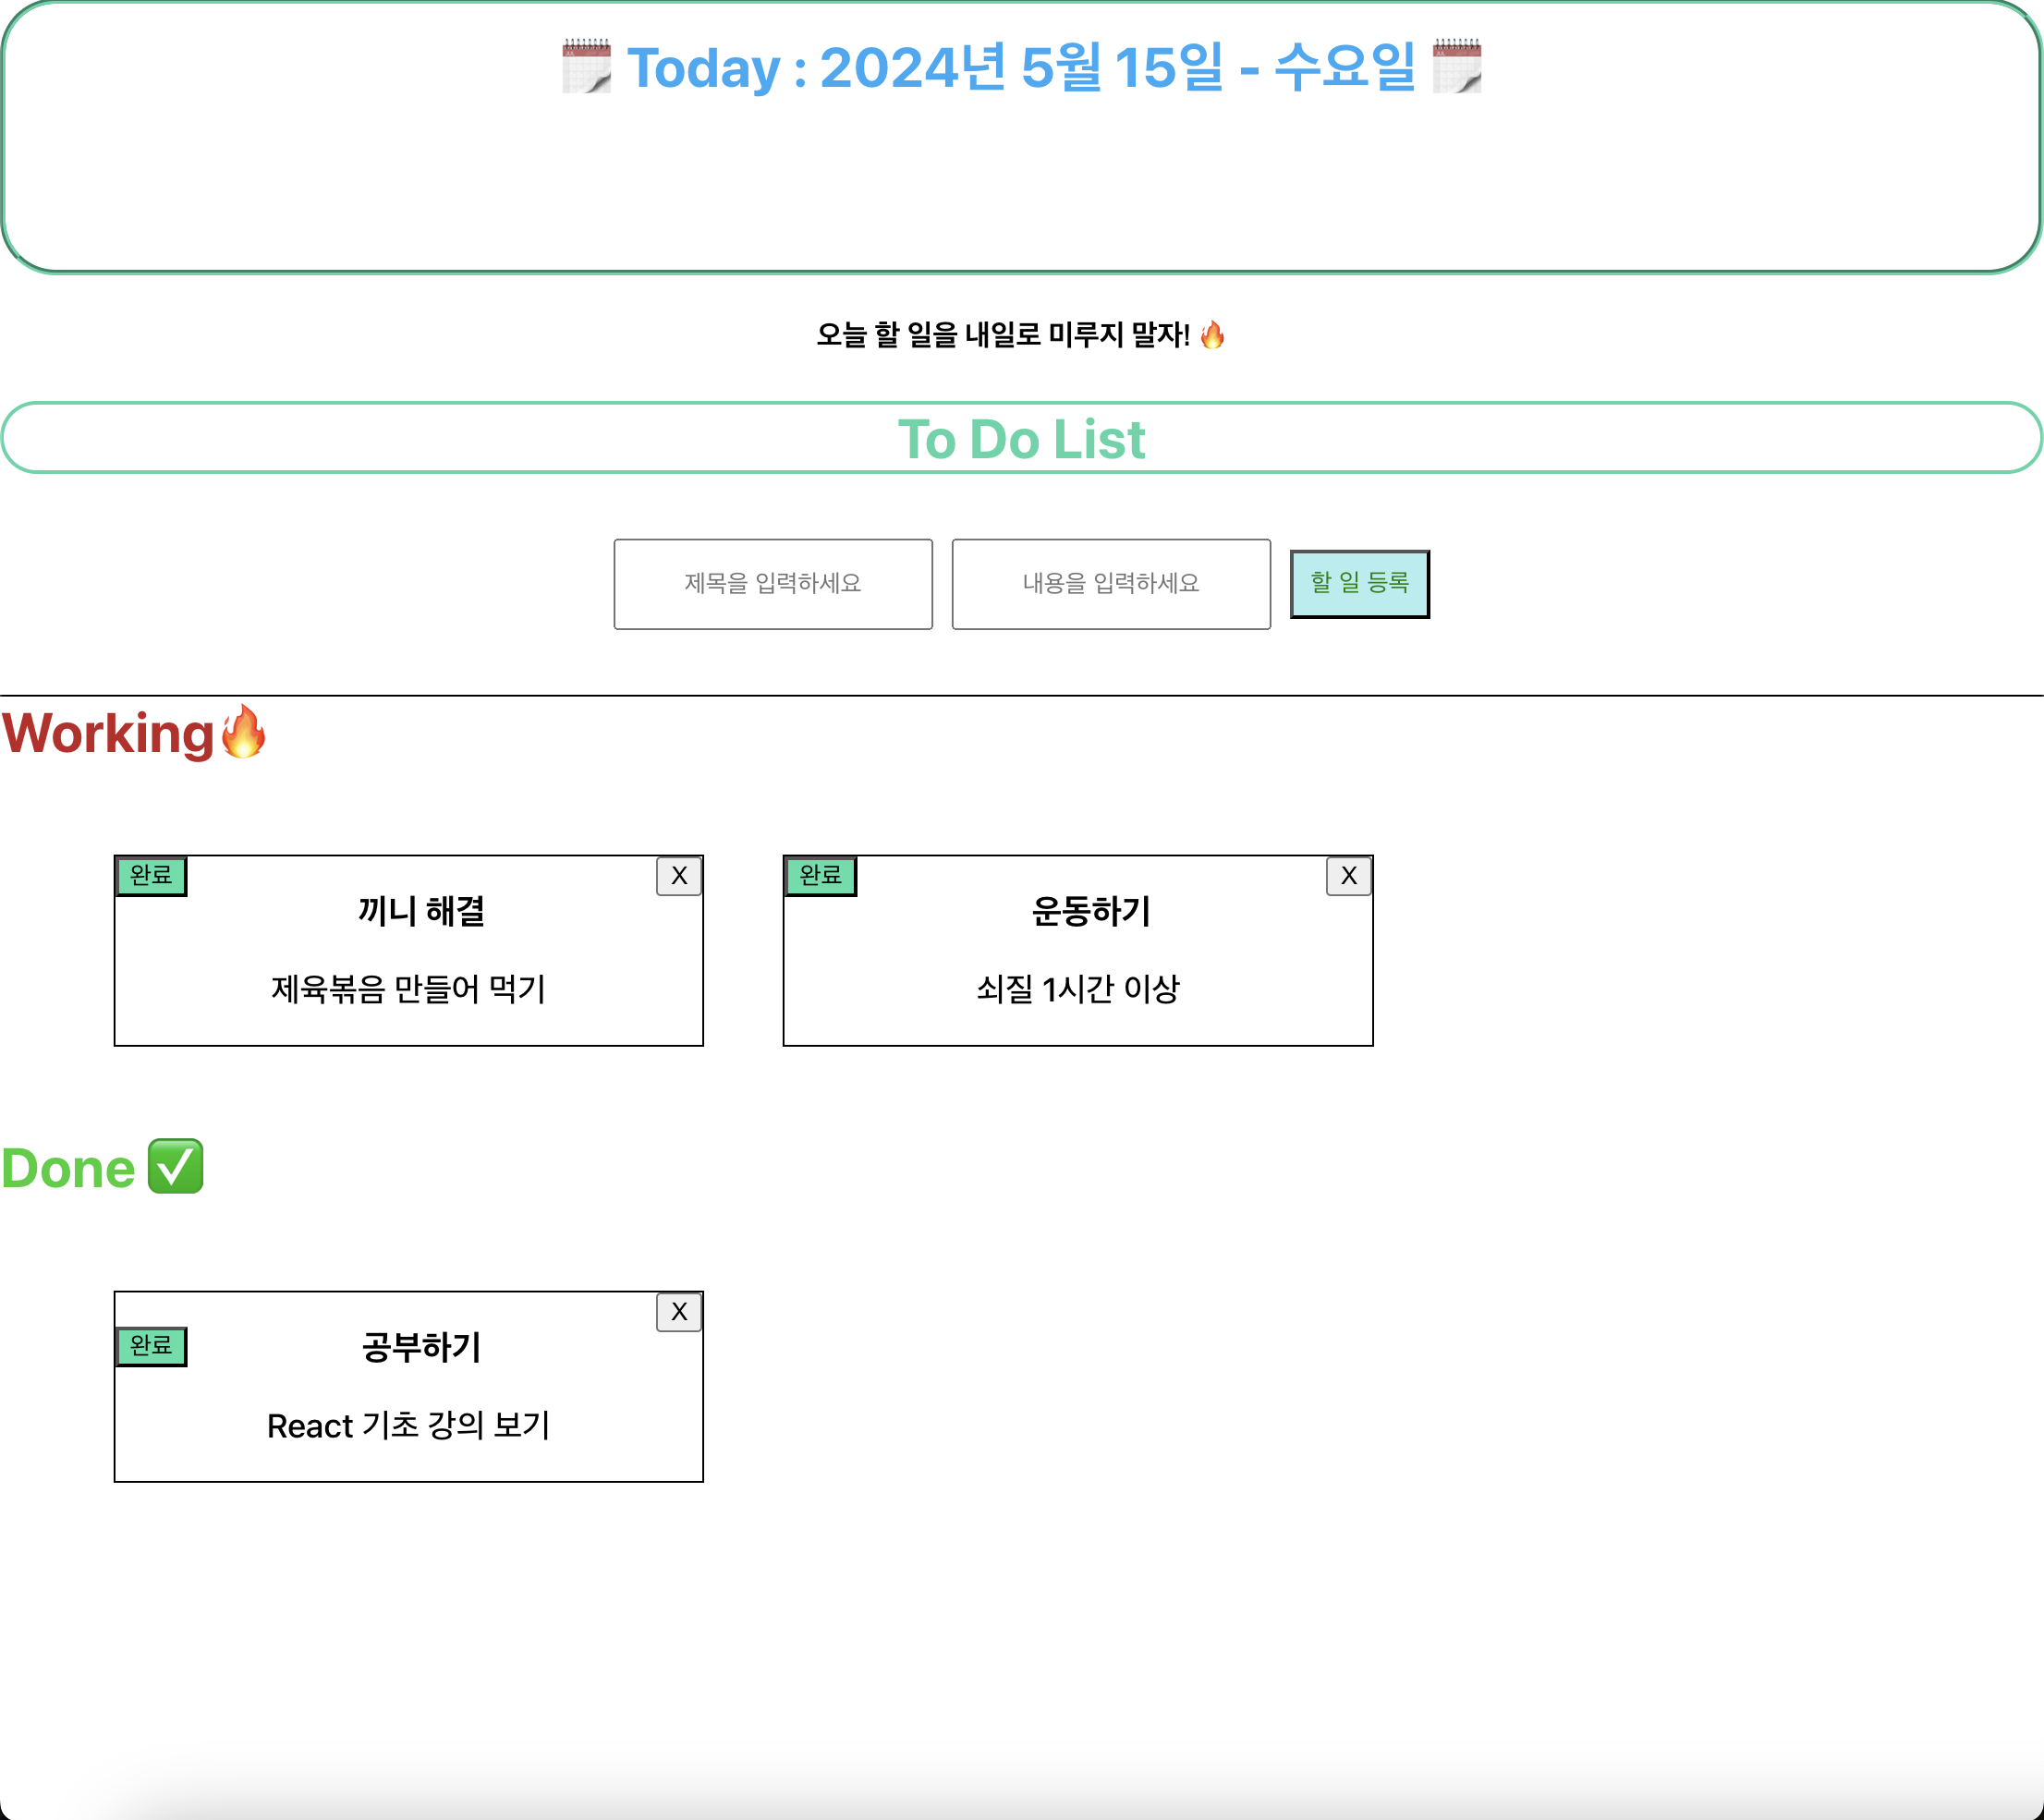
Task: Mark 끼니 해결 as complete with 완료
Action: click(x=151, y=876)
